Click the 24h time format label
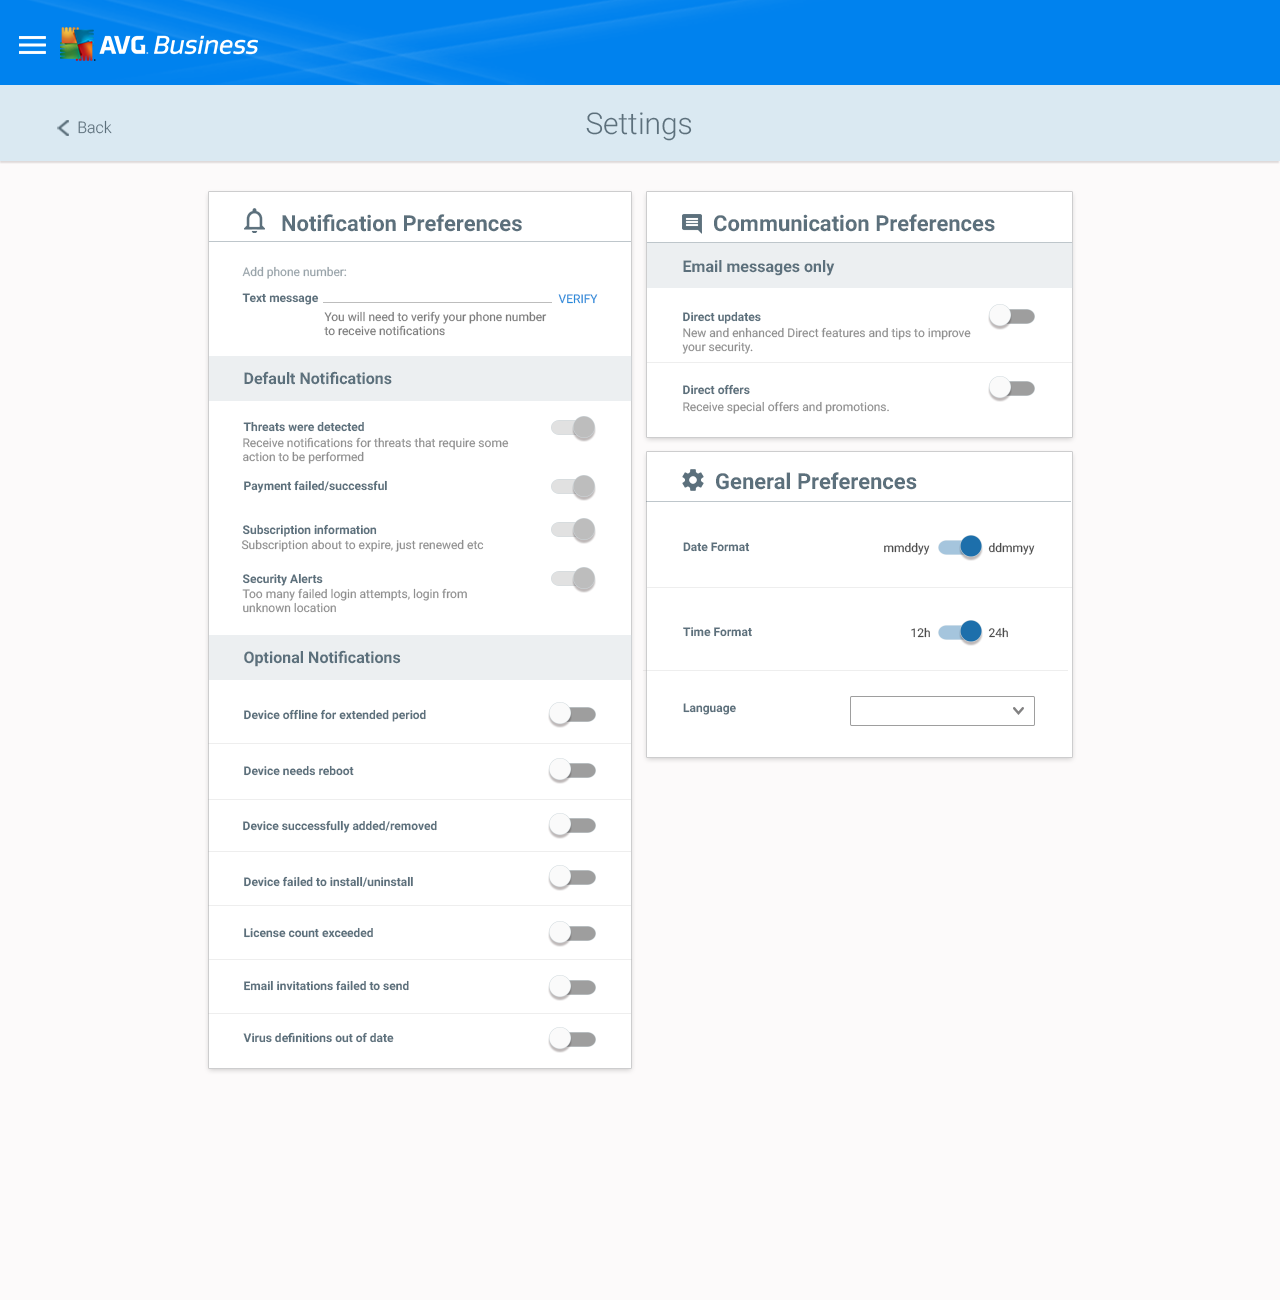The height and width of the screenshot is (1300, 1280). pyautogui.click(x=998, y=633)
